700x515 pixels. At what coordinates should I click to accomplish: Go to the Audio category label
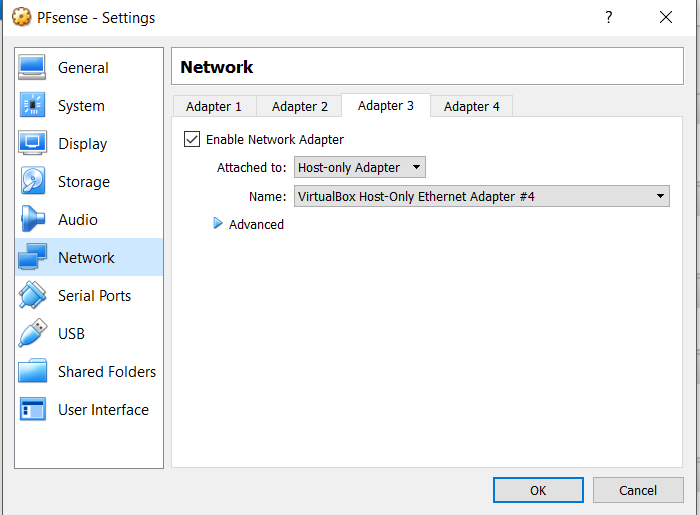pos(78,220)
